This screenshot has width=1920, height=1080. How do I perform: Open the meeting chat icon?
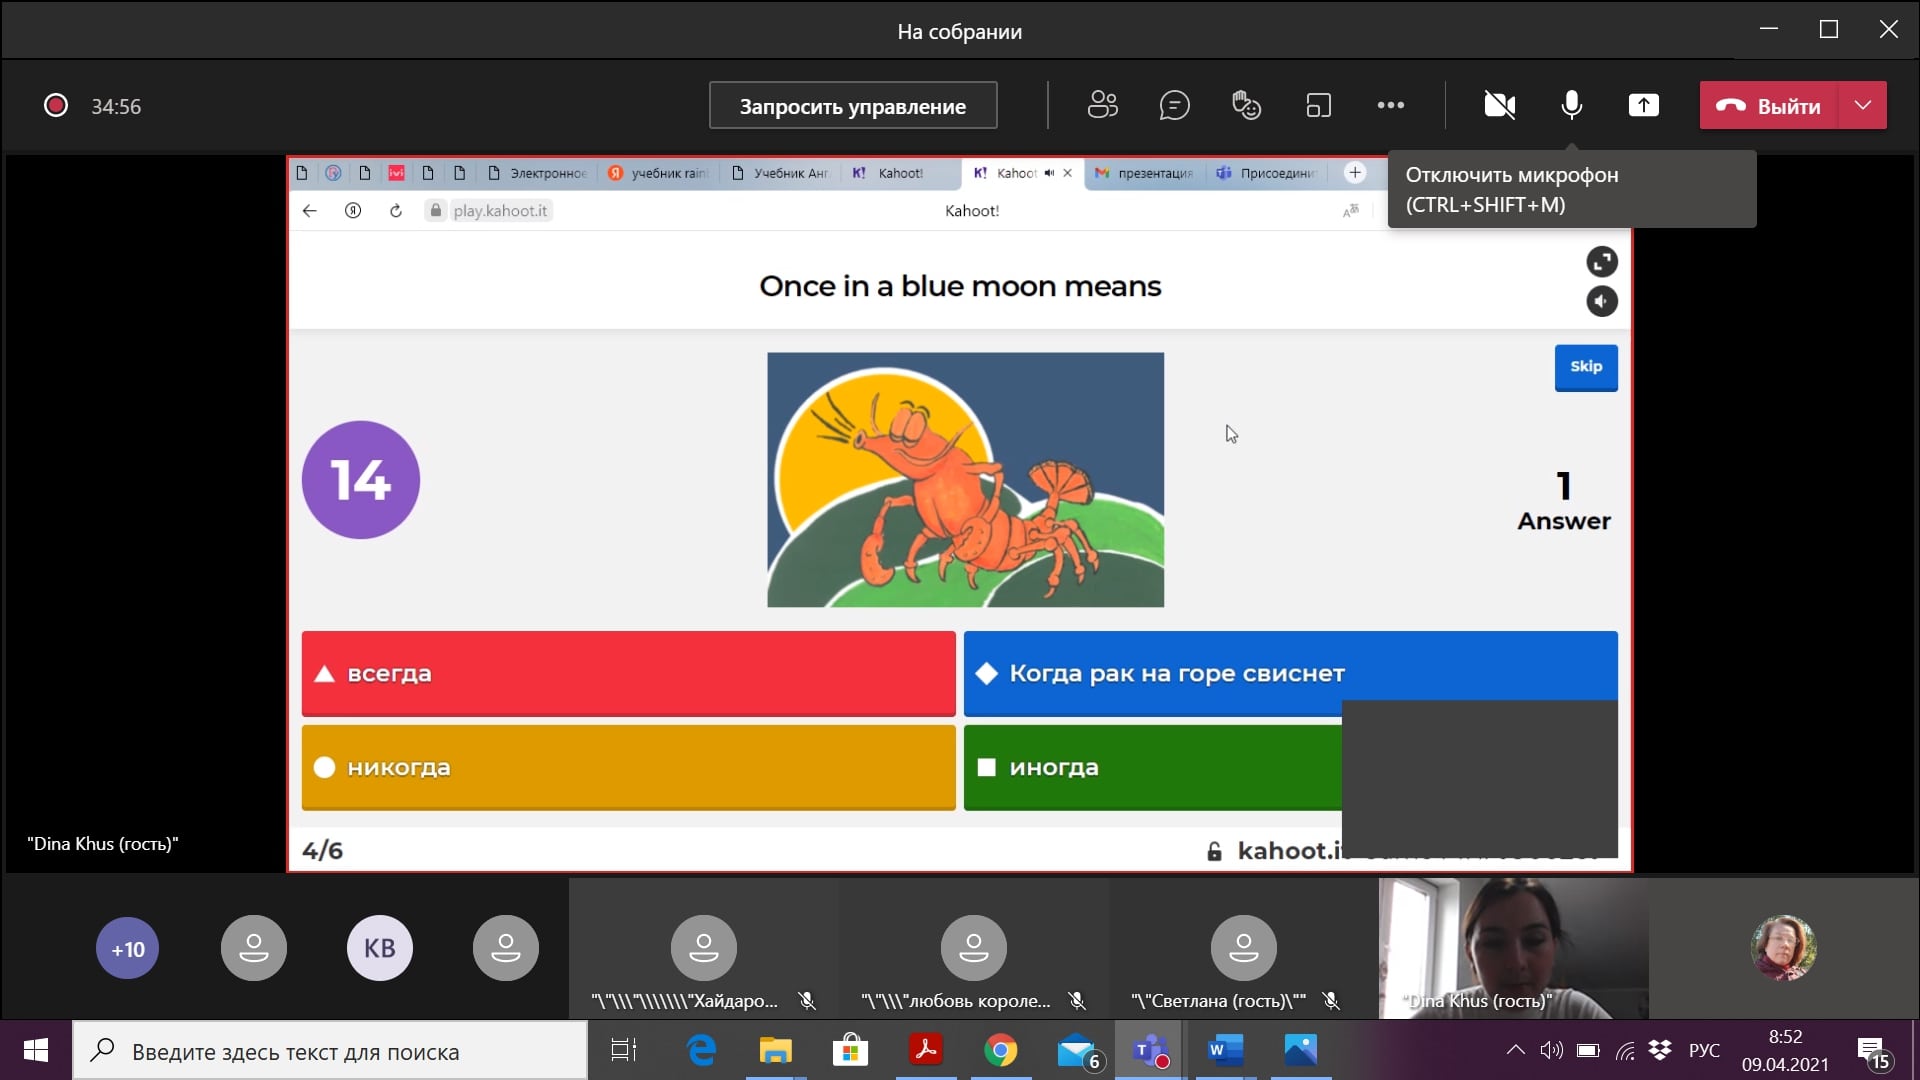pos(1174,105)
